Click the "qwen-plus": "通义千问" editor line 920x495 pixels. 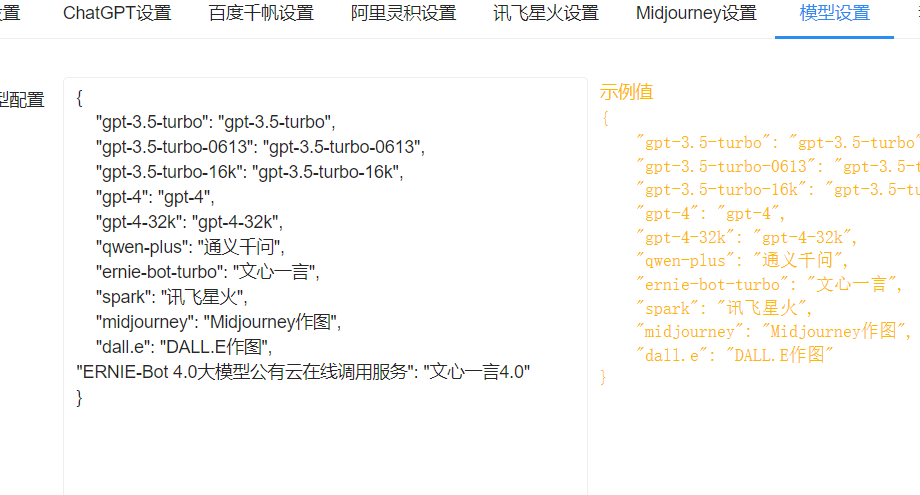190,247
